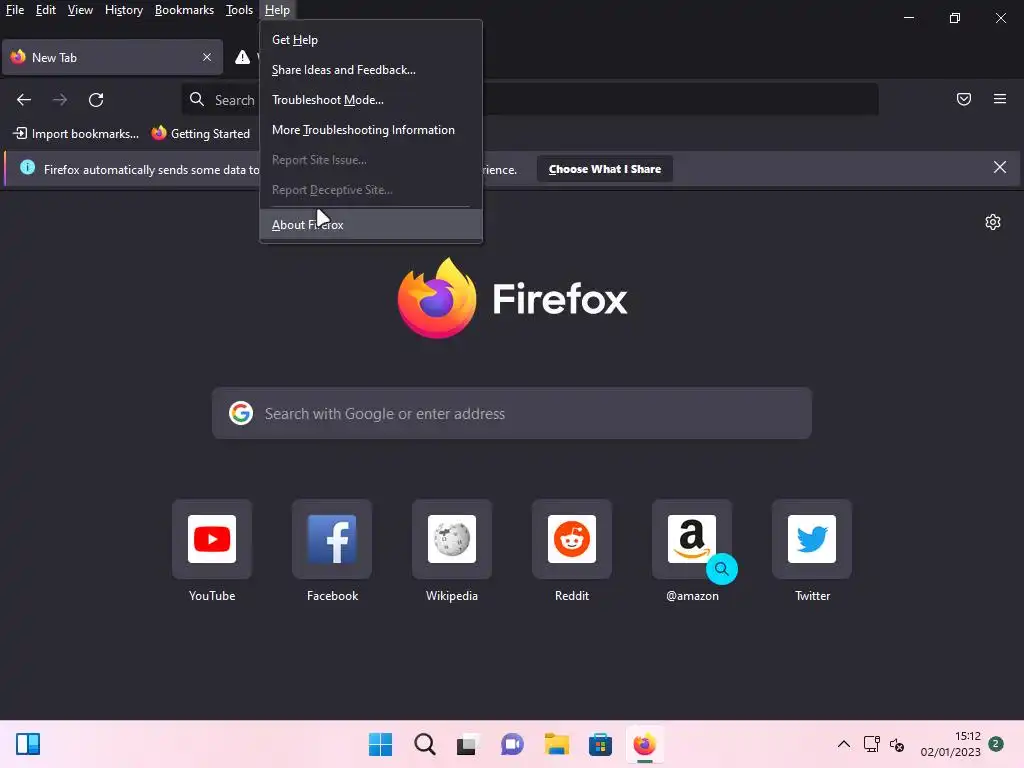
Task: Open the File menu
Action: click(x=15, y=10)
